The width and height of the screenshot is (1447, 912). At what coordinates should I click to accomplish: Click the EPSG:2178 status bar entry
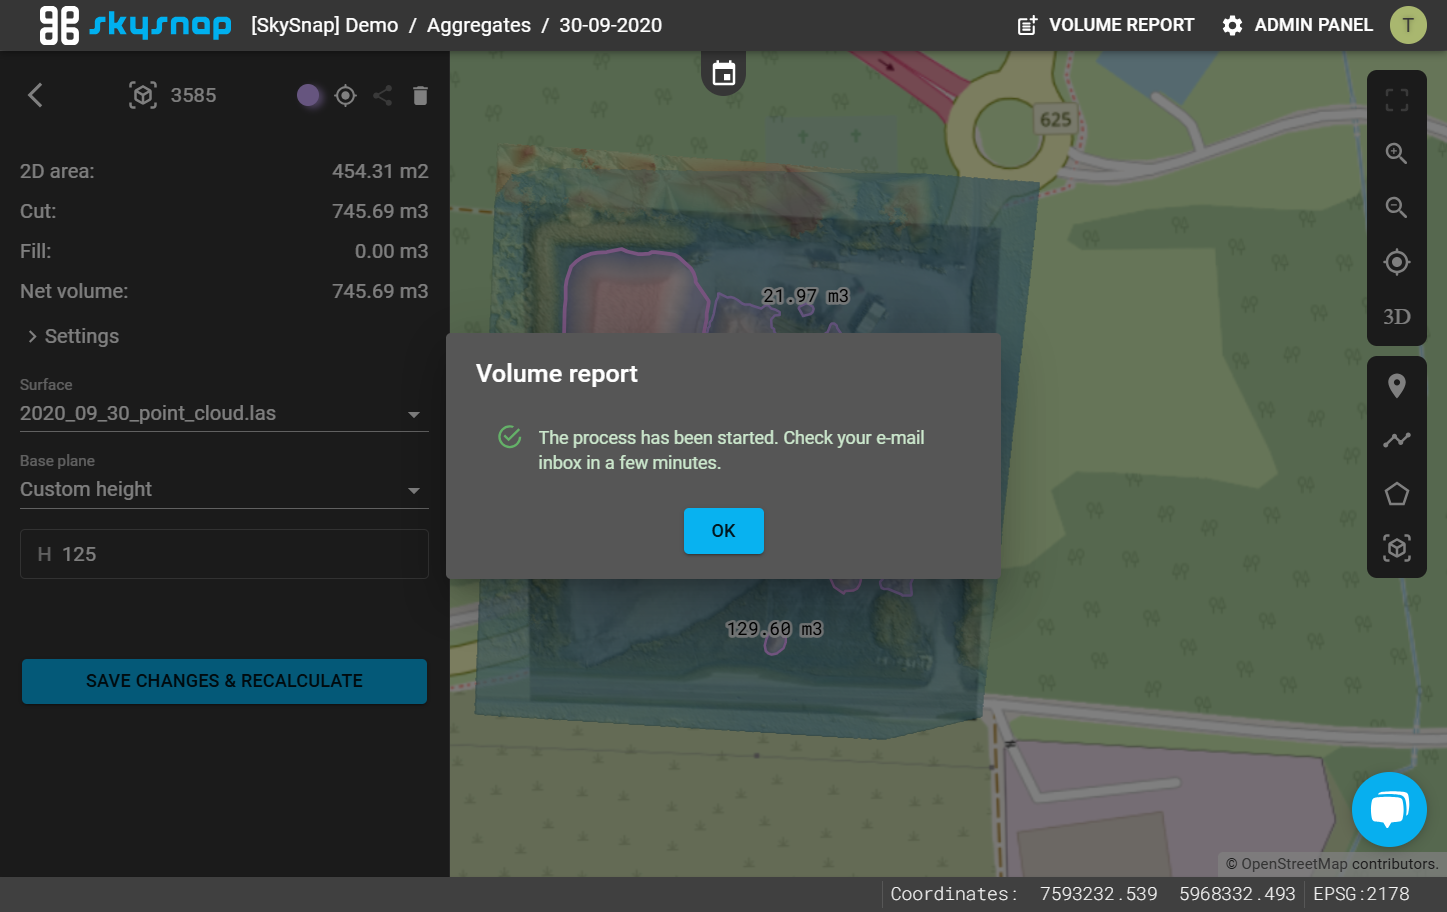pos(1361,894)
